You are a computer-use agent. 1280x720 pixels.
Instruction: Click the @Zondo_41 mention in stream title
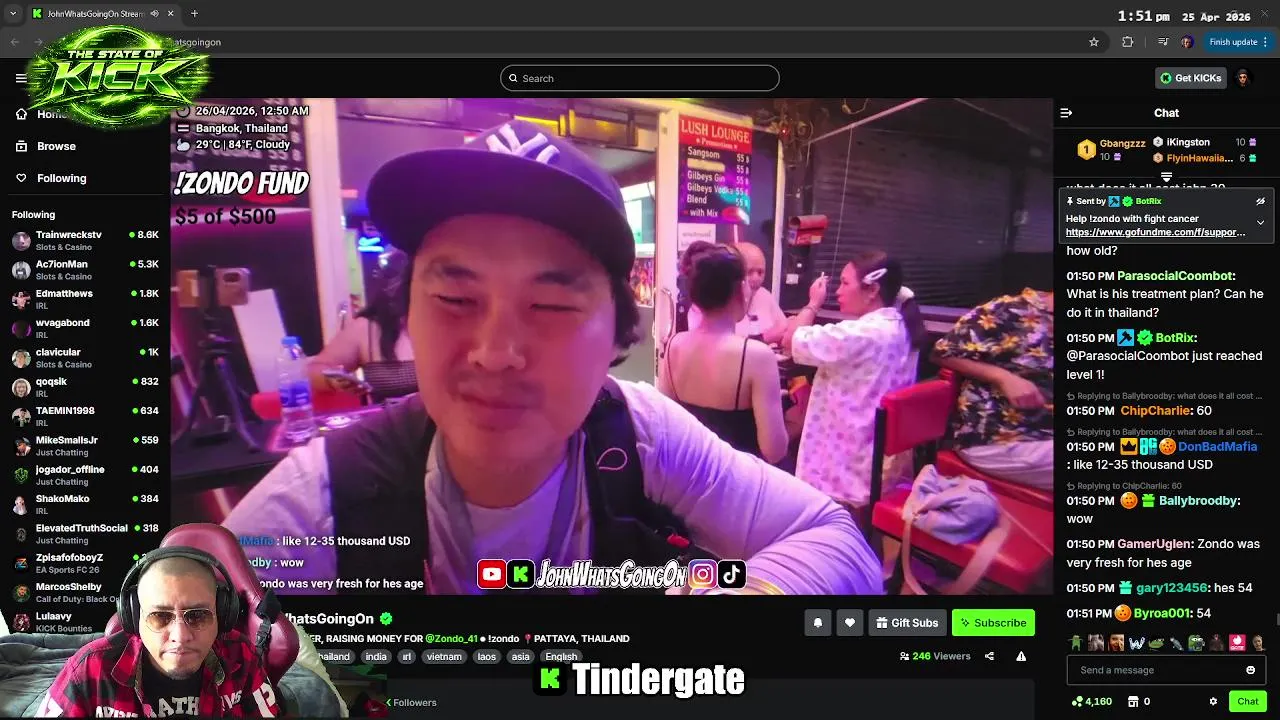tap(451, 638)
